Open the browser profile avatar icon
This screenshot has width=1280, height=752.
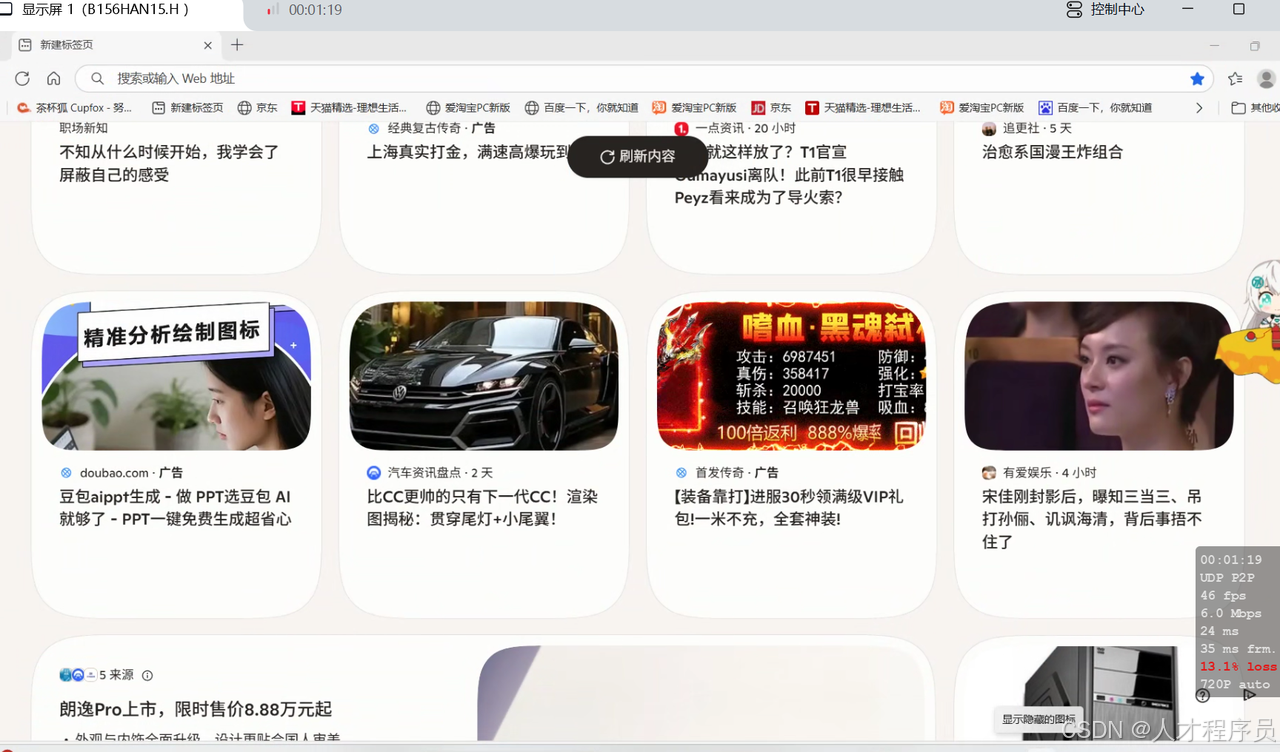point(1267,78)
